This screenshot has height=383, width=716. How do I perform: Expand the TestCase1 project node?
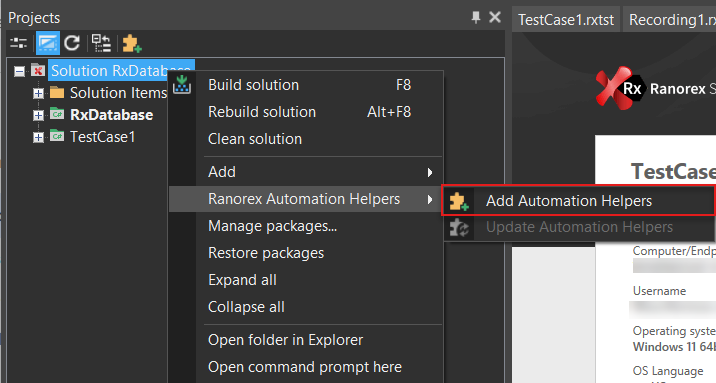click(38, 137)
